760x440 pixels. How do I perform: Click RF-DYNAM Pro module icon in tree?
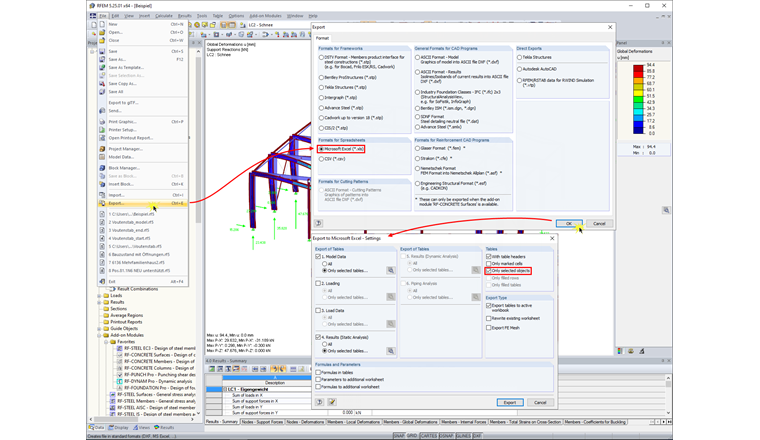point(120,381)
